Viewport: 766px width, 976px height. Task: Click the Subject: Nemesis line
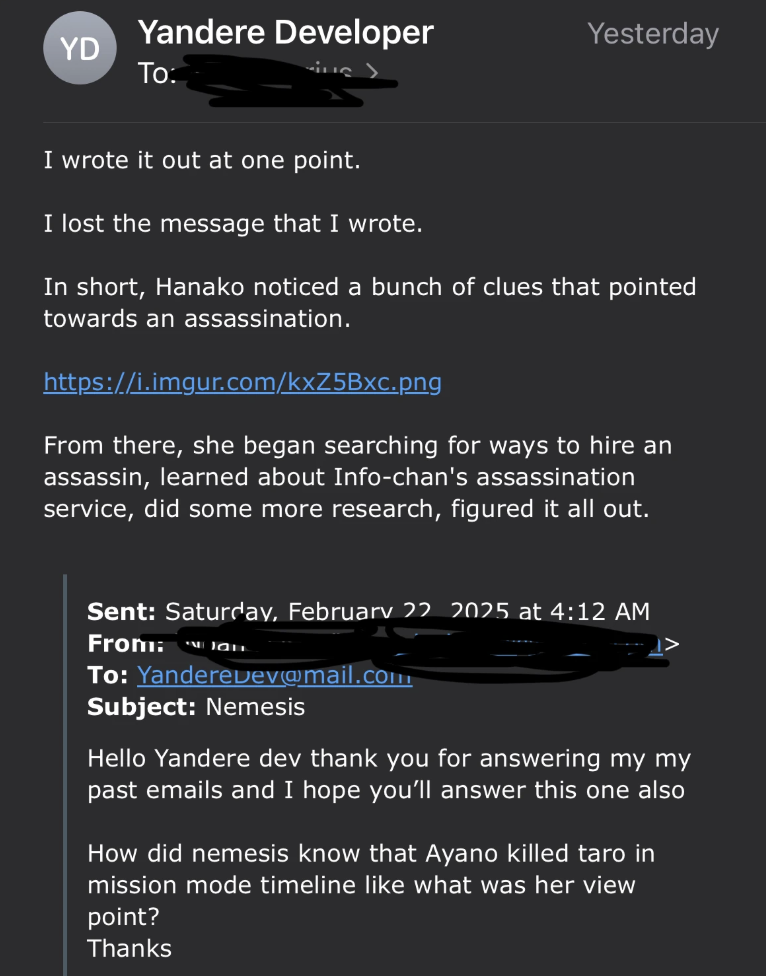pyautogui.click(x=196, y=707)
